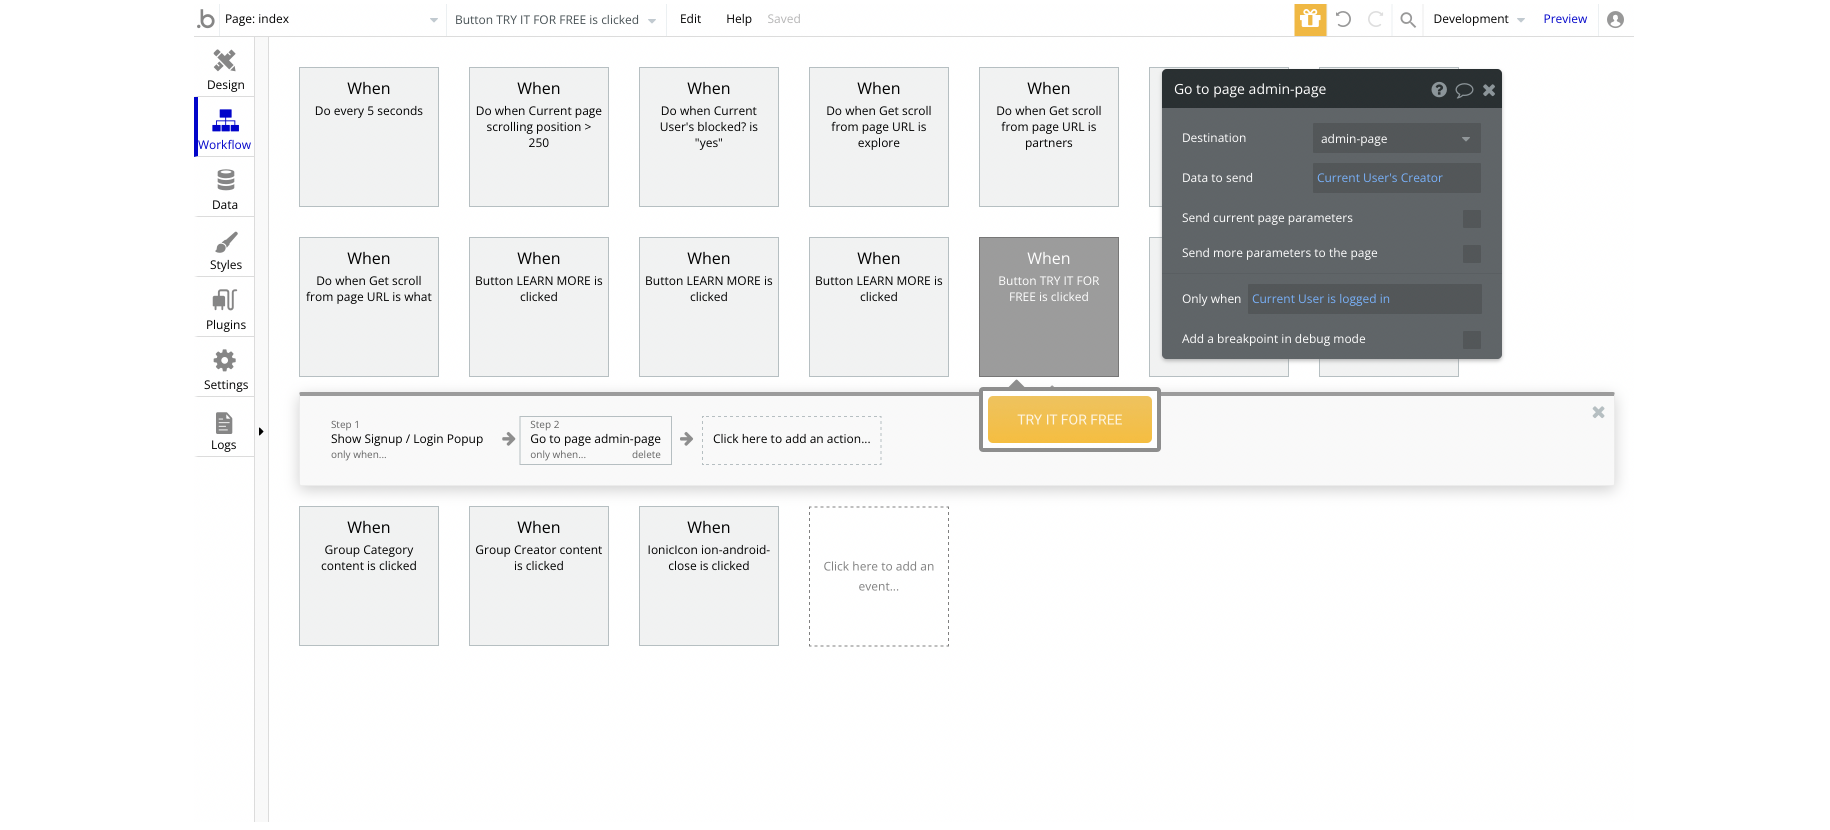1830x830 pixels.
Task: Expand the Destination admin-page dropdown
Action: tap(1396, 139)
